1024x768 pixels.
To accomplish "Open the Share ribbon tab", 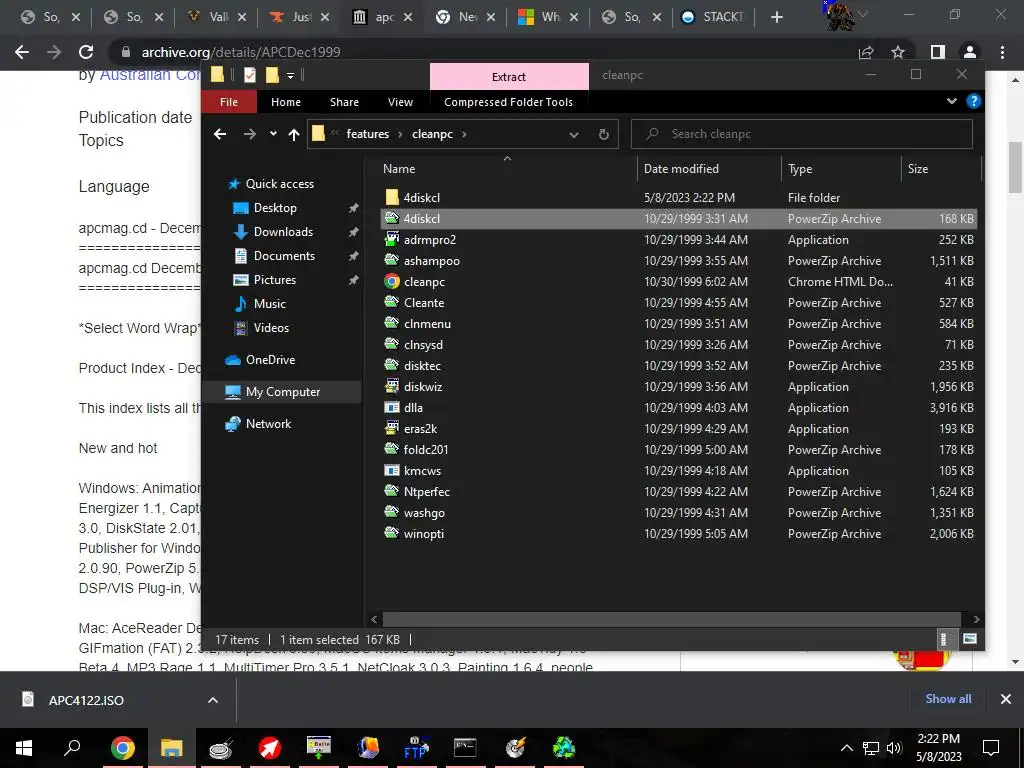I will (x=344, y=102).
